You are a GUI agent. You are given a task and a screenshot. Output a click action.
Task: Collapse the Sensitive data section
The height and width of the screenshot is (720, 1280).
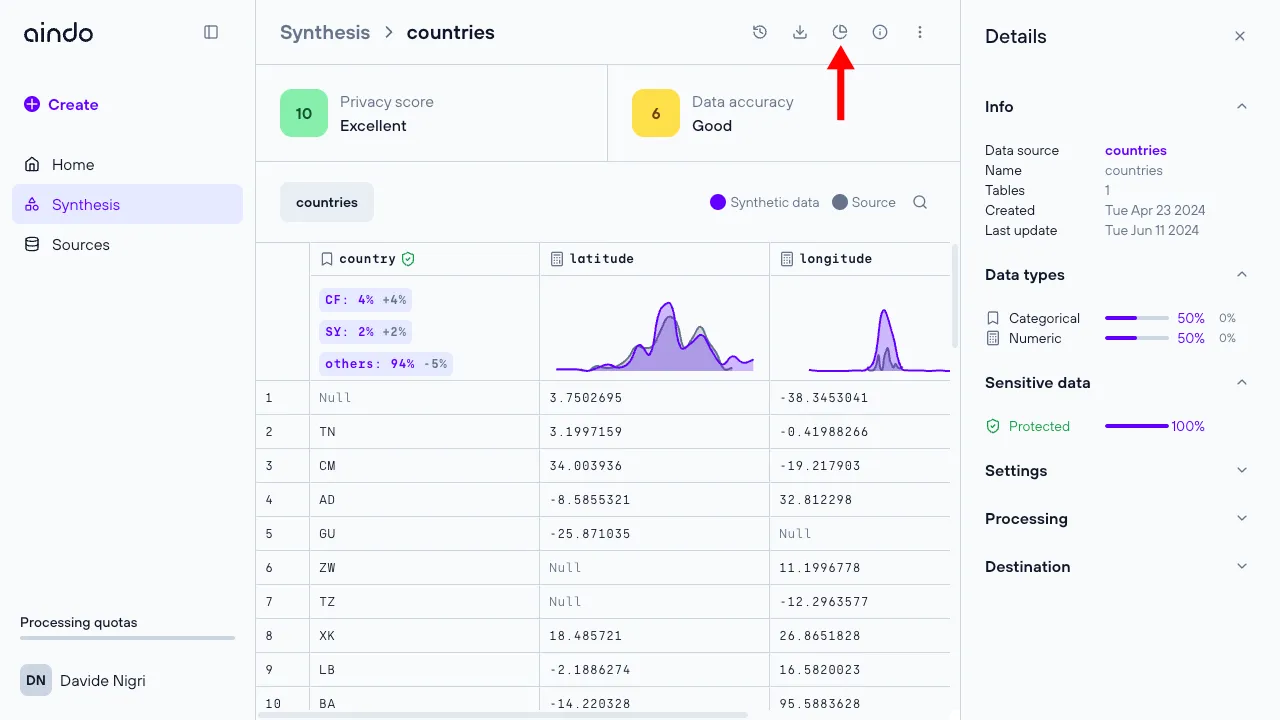coord(1242,382)
